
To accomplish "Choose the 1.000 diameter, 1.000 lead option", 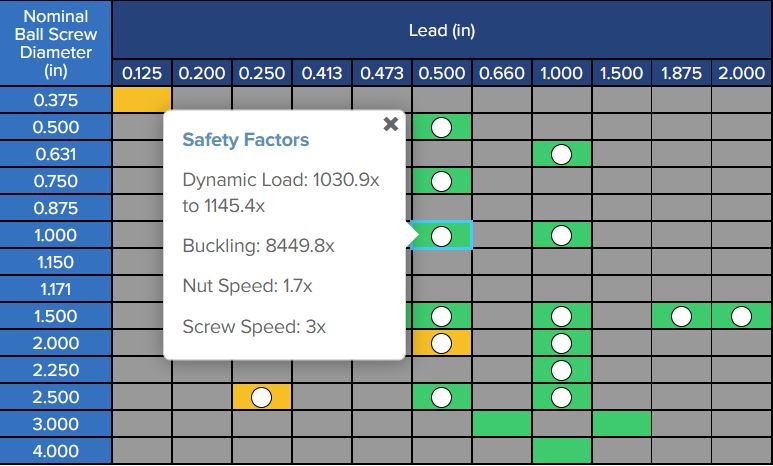I will 561,235.
